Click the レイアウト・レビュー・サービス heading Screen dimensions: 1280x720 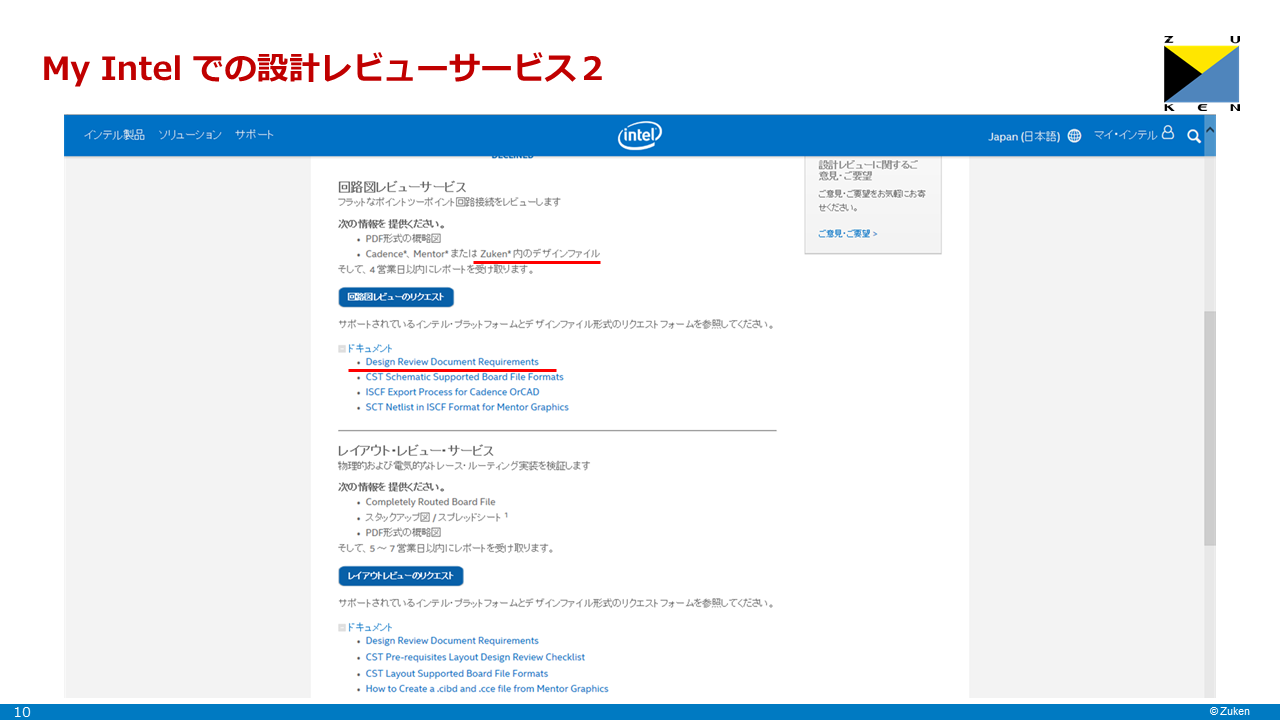(x=416, y=451)
